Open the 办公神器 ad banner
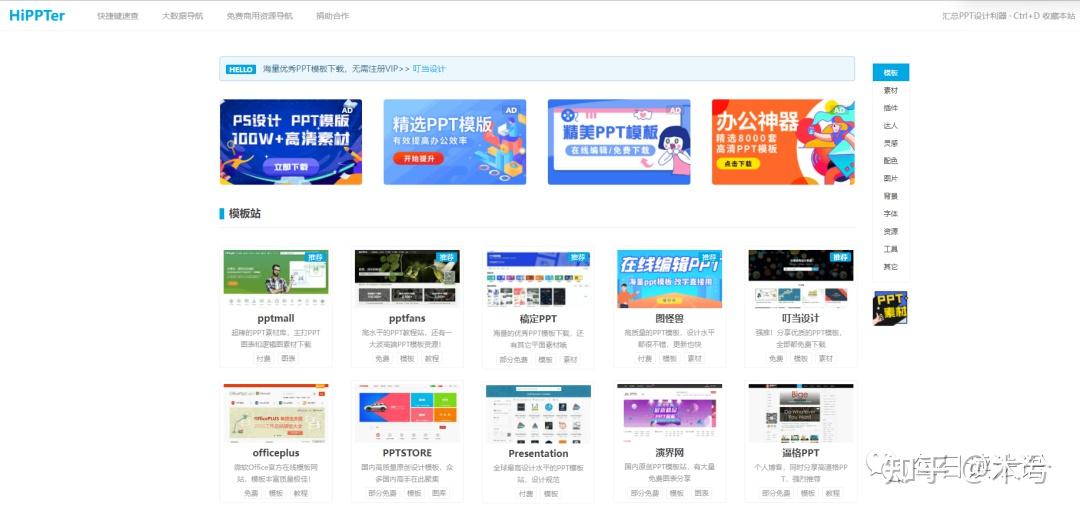1080x514 pixels. (x=783, y=142)
